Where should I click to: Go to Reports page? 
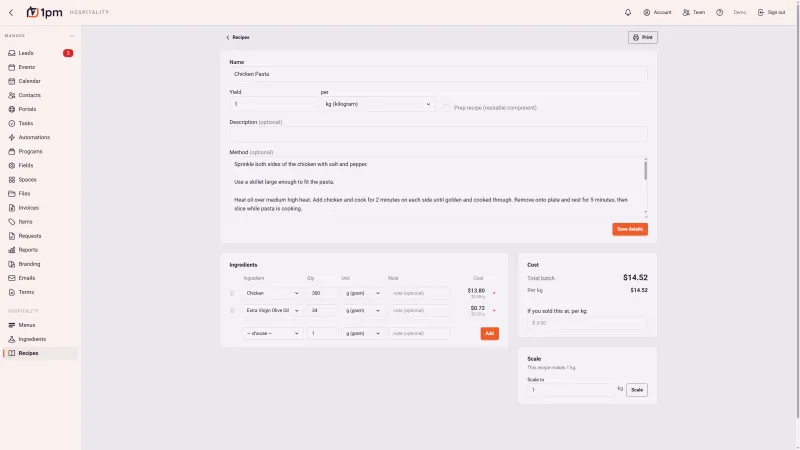click(x=40, y=250)
